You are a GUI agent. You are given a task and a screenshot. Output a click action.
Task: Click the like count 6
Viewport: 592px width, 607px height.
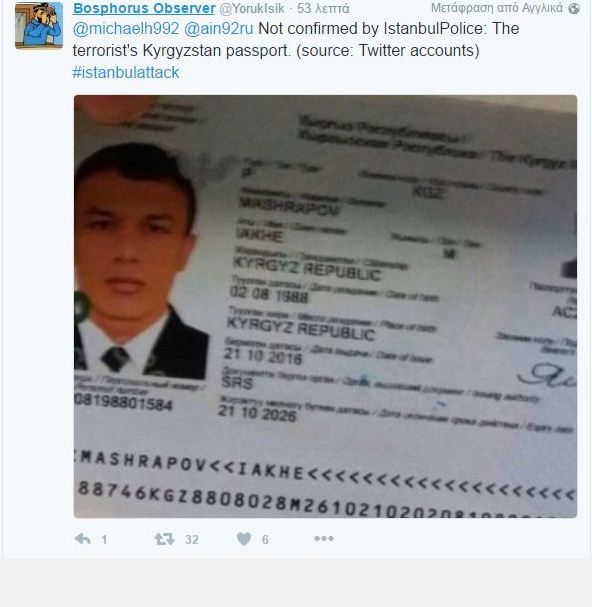(265, 539)
